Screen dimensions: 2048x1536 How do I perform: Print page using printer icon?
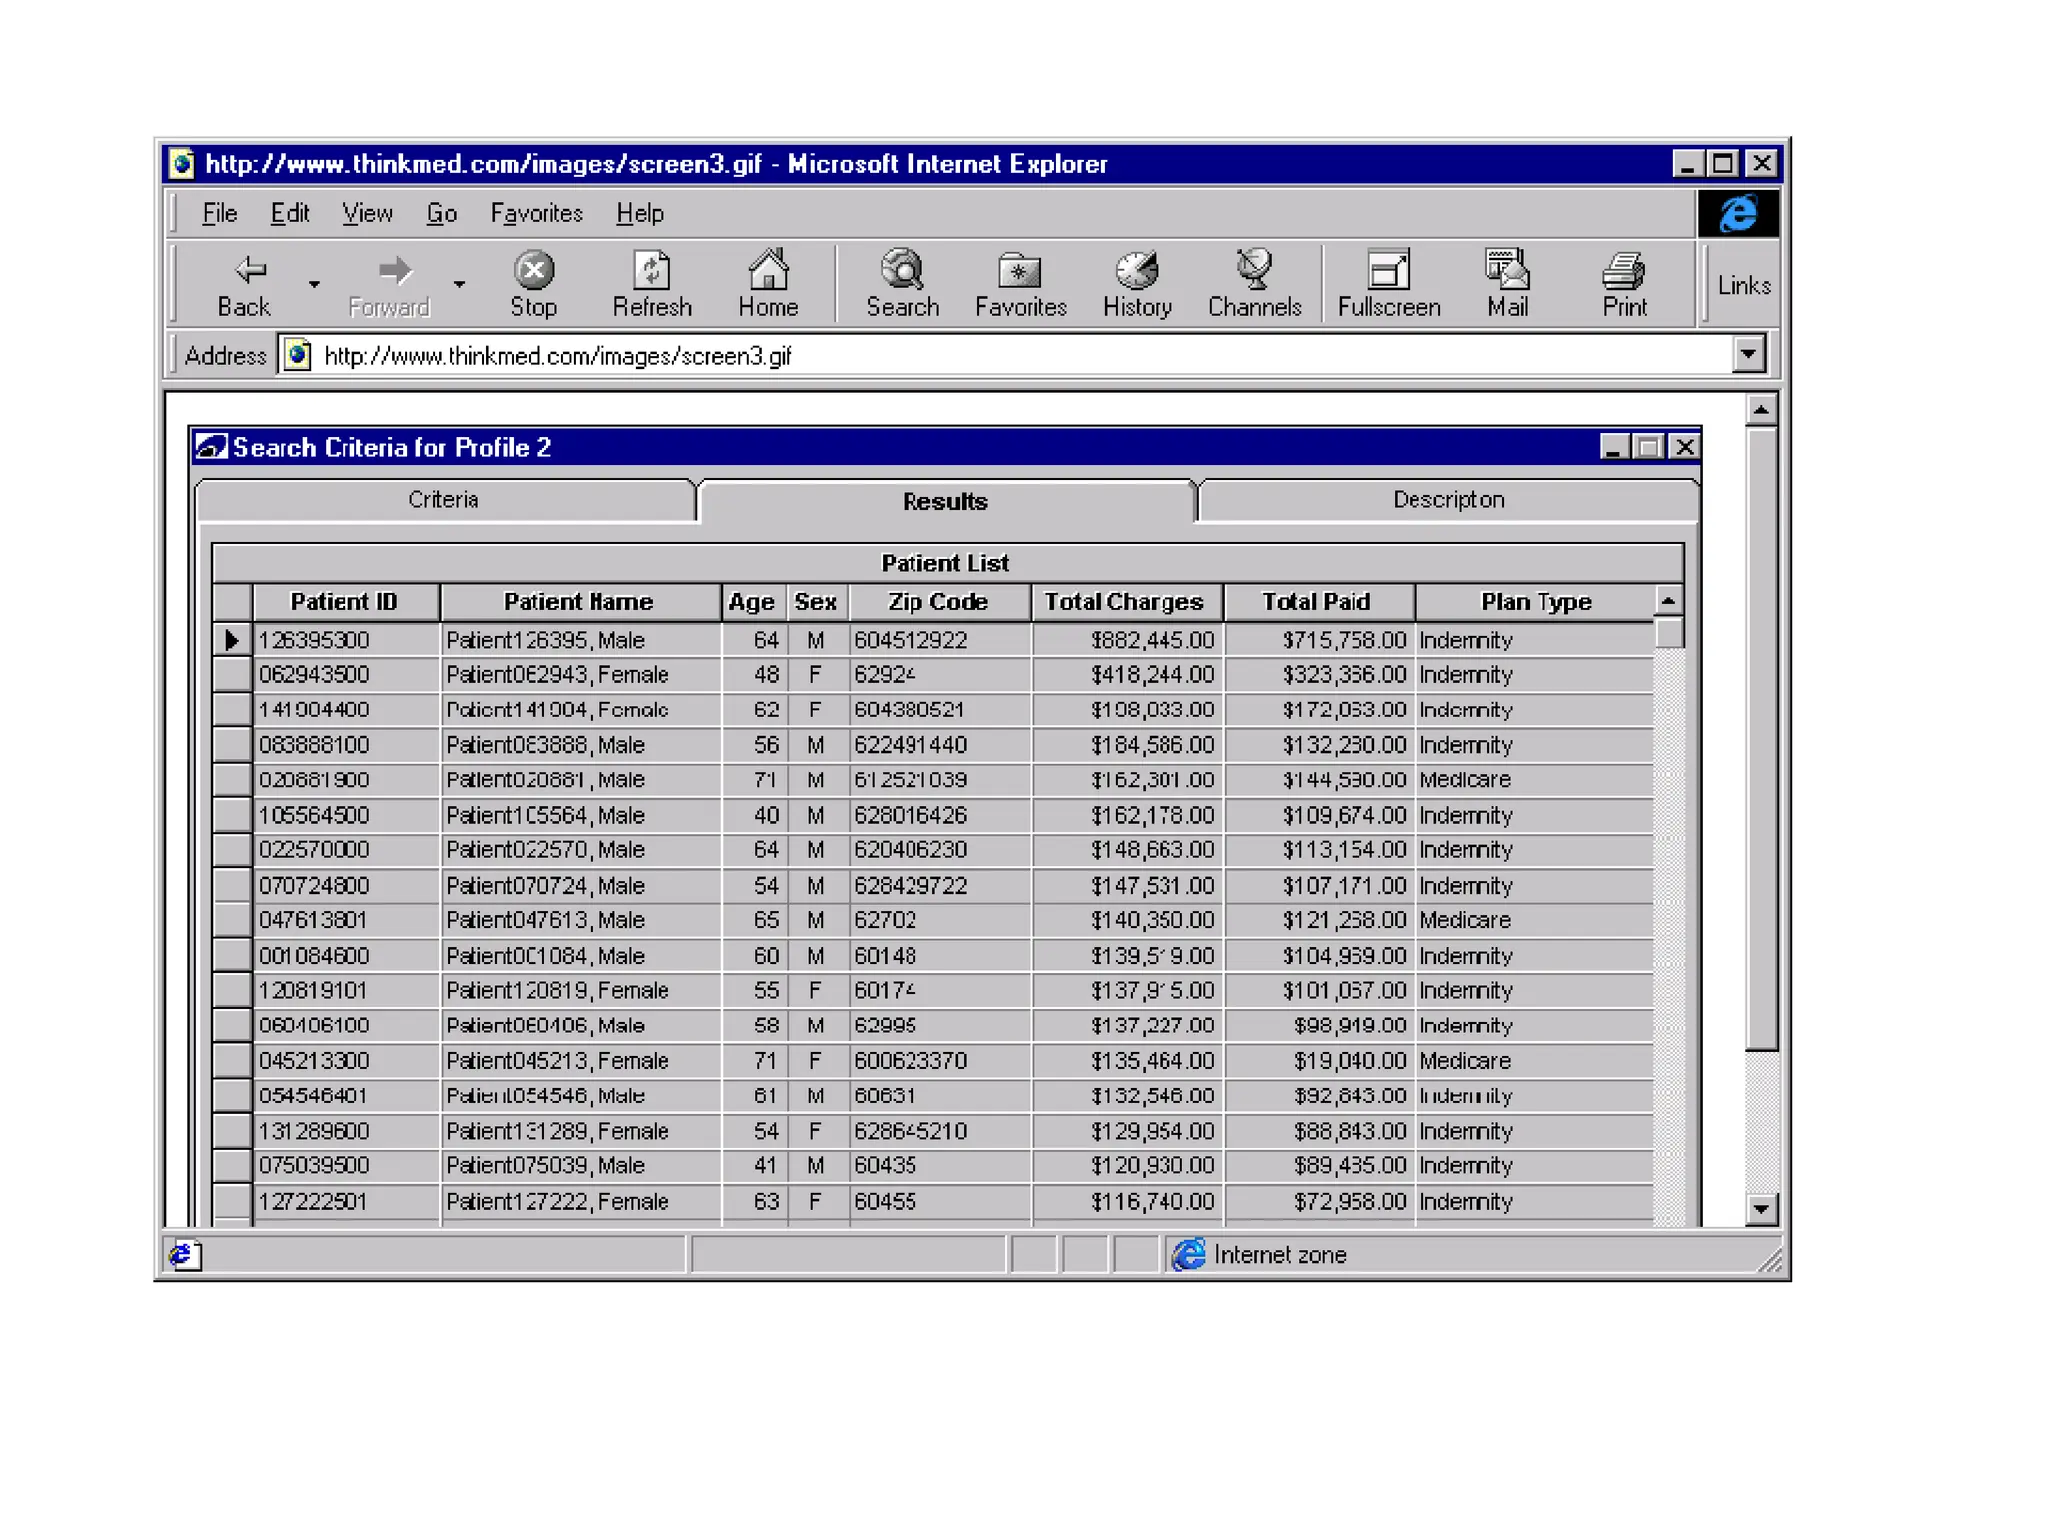1623,271
